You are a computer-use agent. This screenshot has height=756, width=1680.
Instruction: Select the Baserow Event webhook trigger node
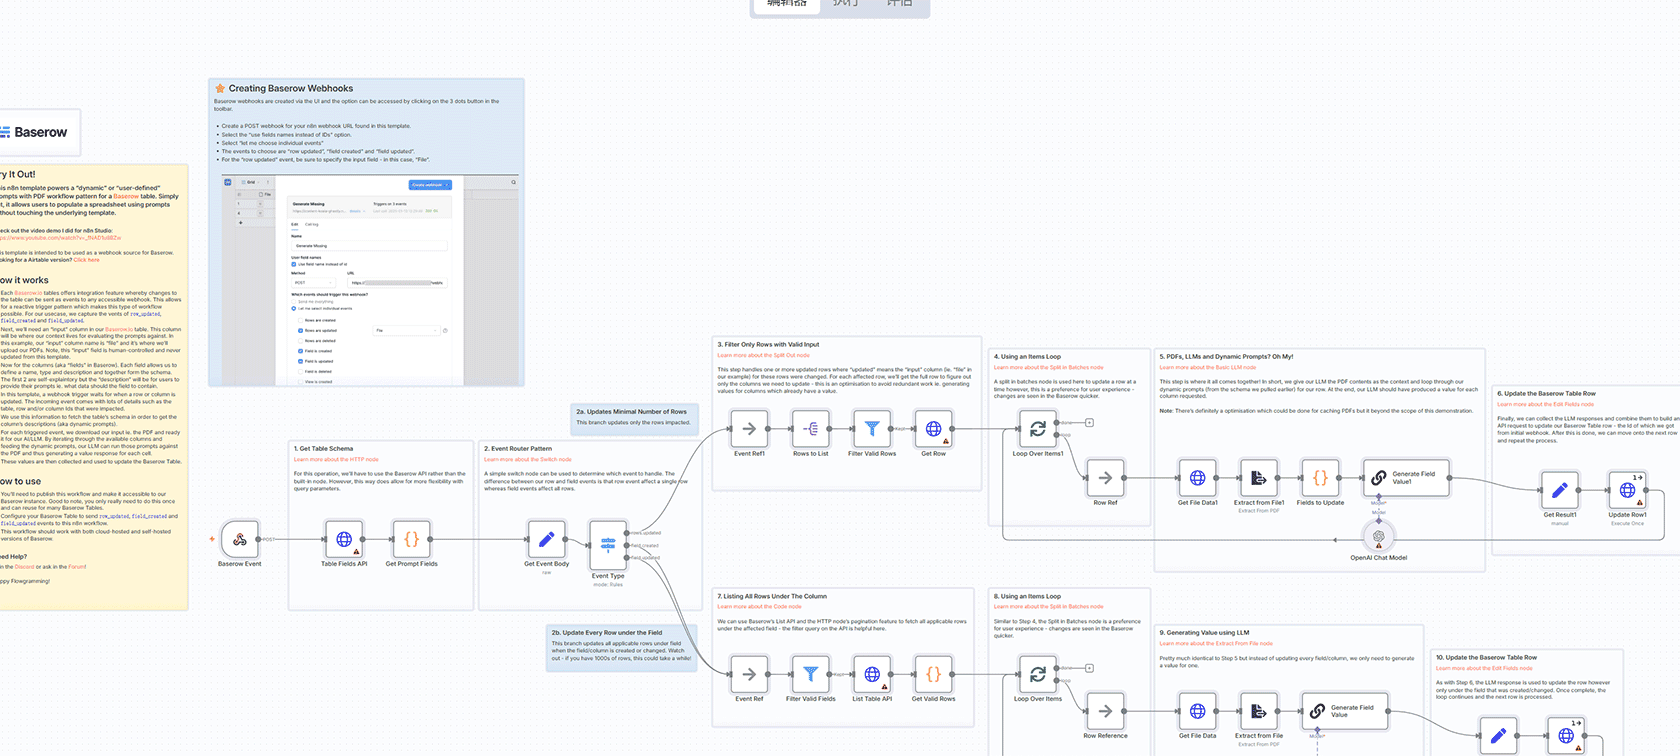(x=240, y=540)
